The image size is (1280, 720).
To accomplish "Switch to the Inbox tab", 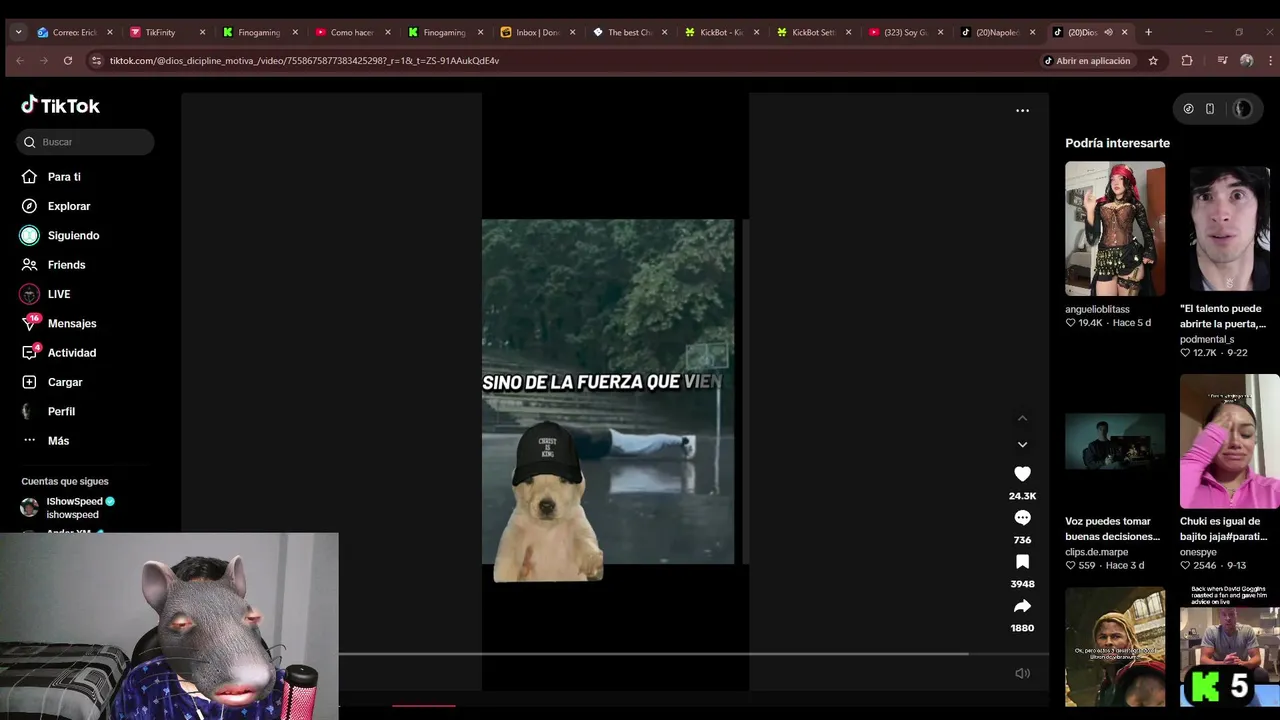I will (x=537, y=32).
